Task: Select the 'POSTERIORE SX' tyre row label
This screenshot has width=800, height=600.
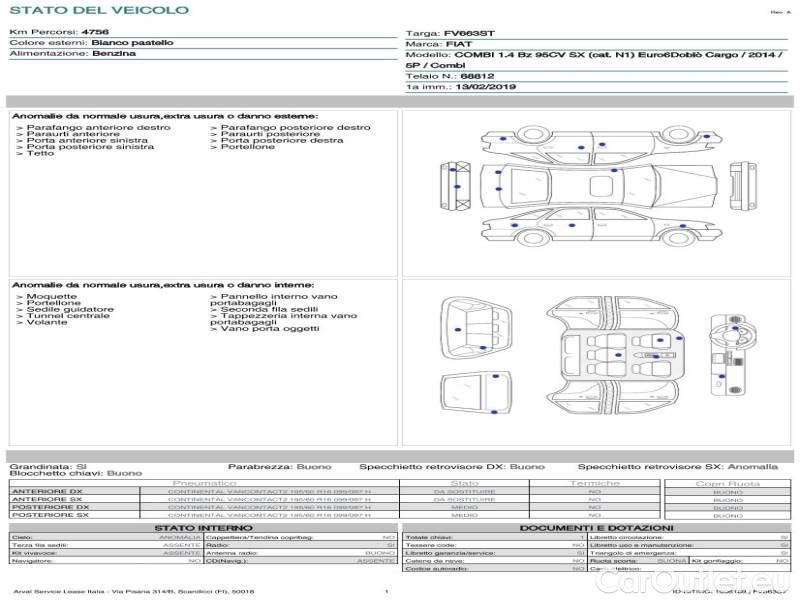Action: point(49,514)
